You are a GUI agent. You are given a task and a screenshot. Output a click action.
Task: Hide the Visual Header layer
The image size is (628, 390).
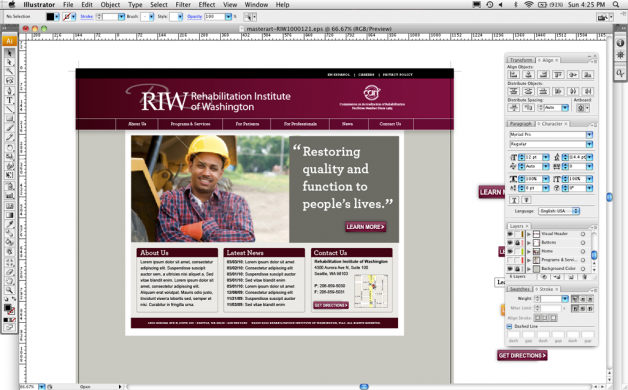(510, 234)
